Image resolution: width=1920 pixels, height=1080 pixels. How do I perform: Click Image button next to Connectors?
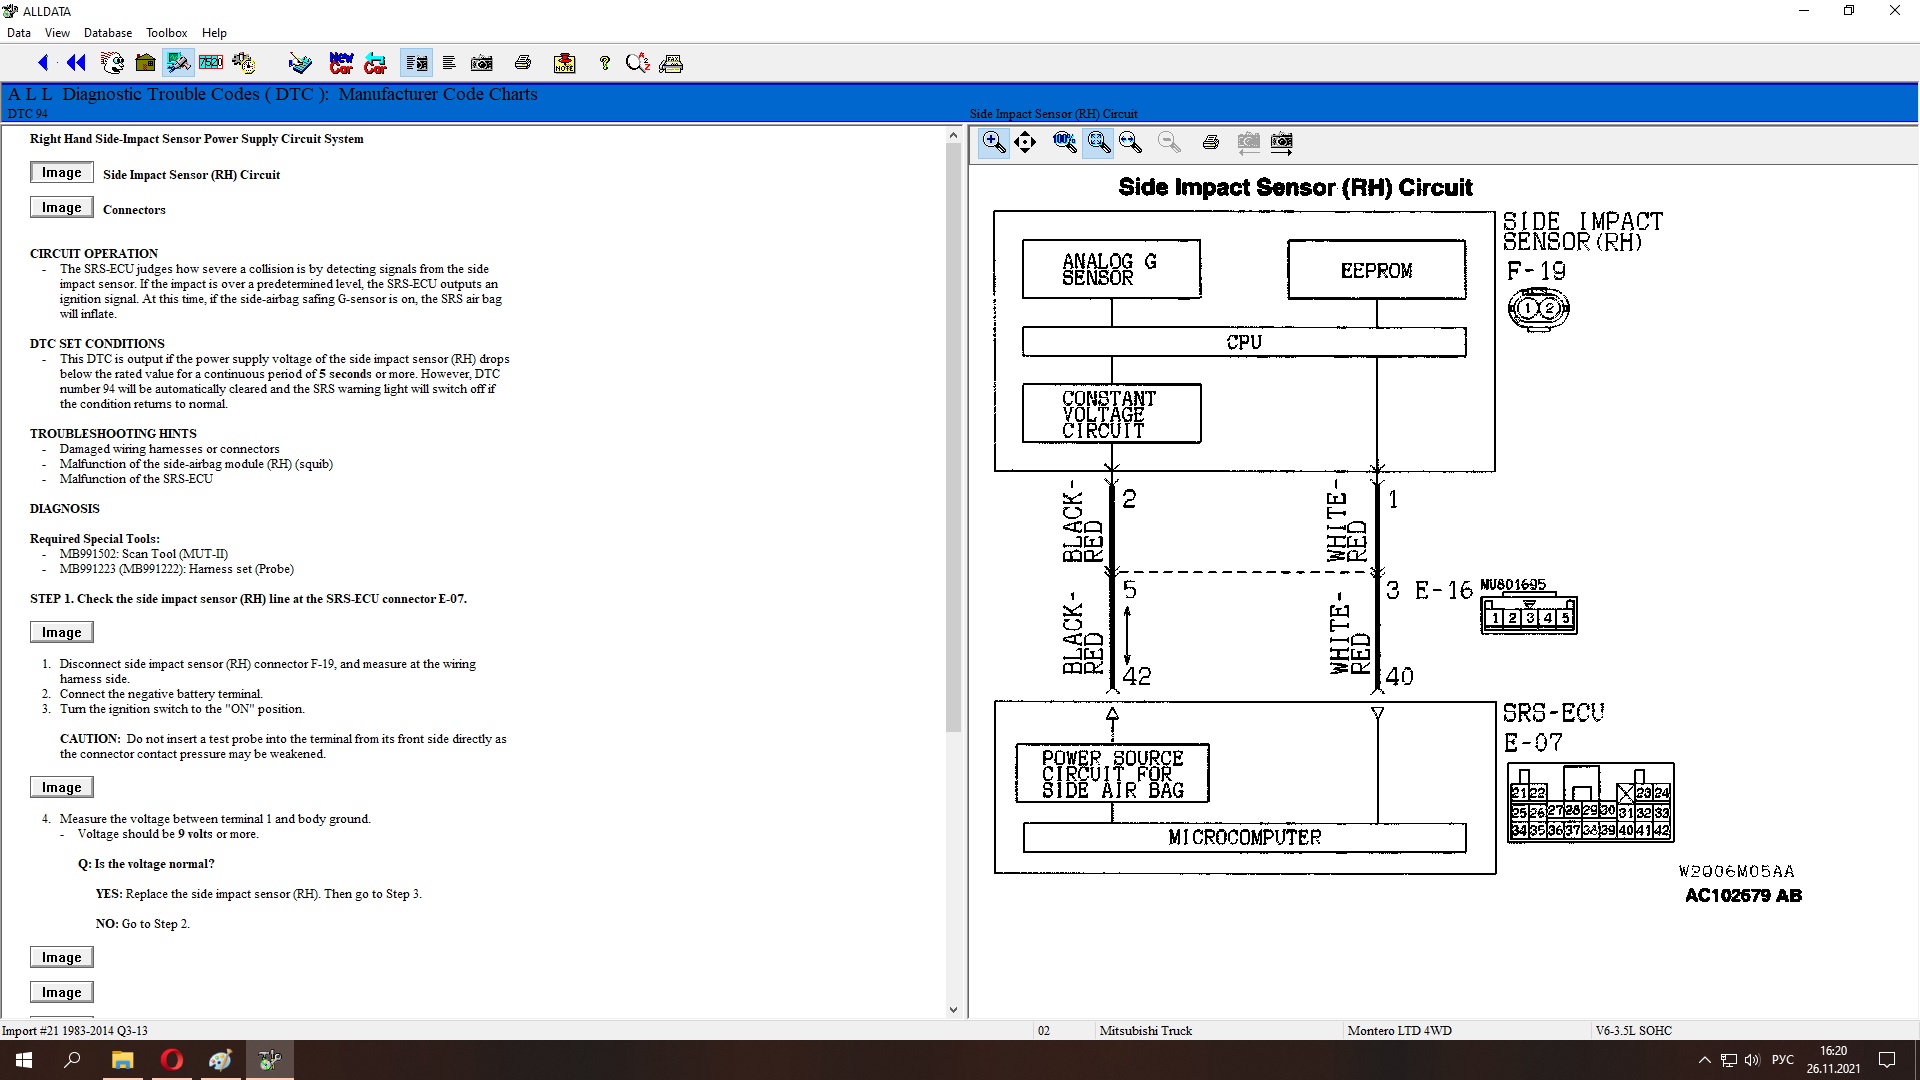(x=61, y=208)
